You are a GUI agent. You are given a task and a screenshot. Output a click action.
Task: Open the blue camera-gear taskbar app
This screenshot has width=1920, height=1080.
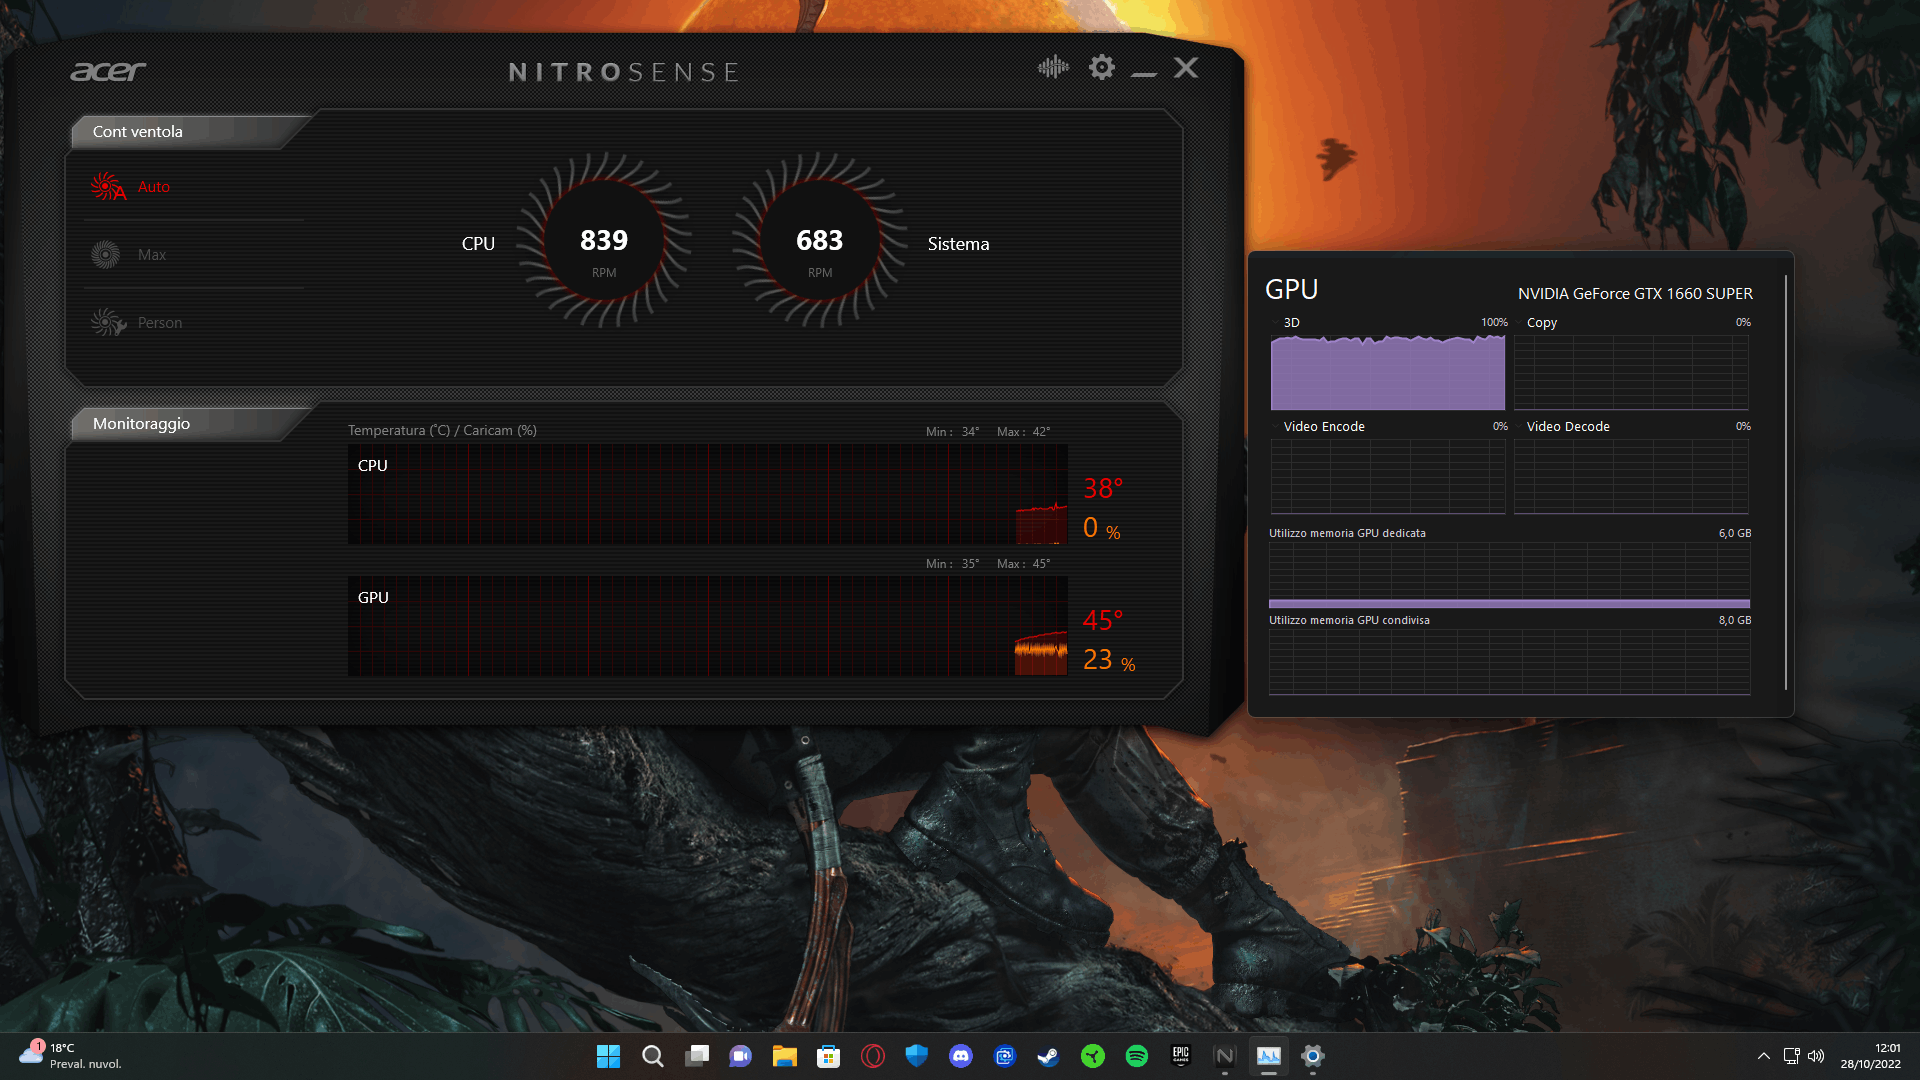click(1005, 1056)
